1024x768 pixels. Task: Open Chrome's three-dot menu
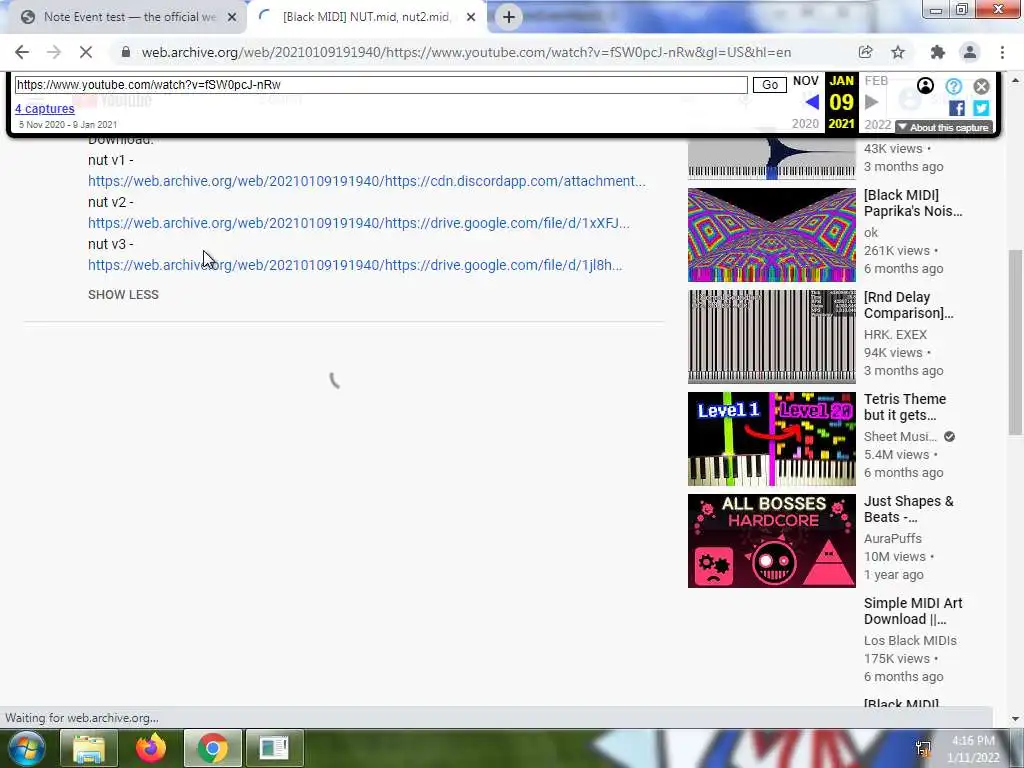pyautogui.click(x=1002, y=52)
